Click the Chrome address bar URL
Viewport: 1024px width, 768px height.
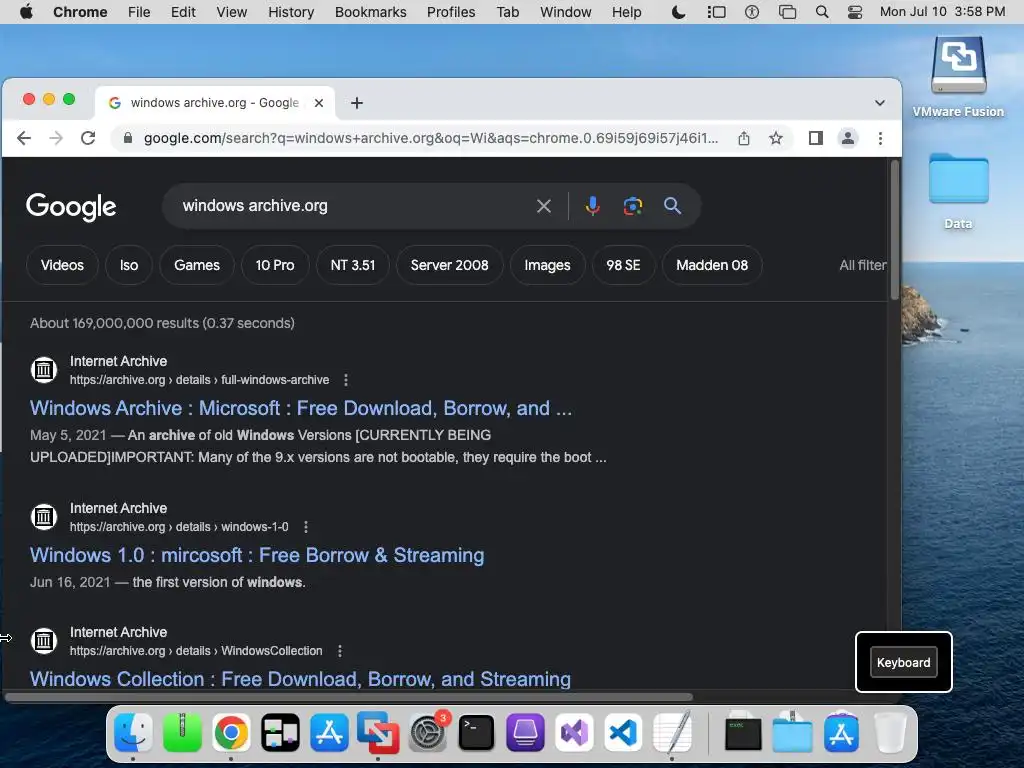[430, 138]
